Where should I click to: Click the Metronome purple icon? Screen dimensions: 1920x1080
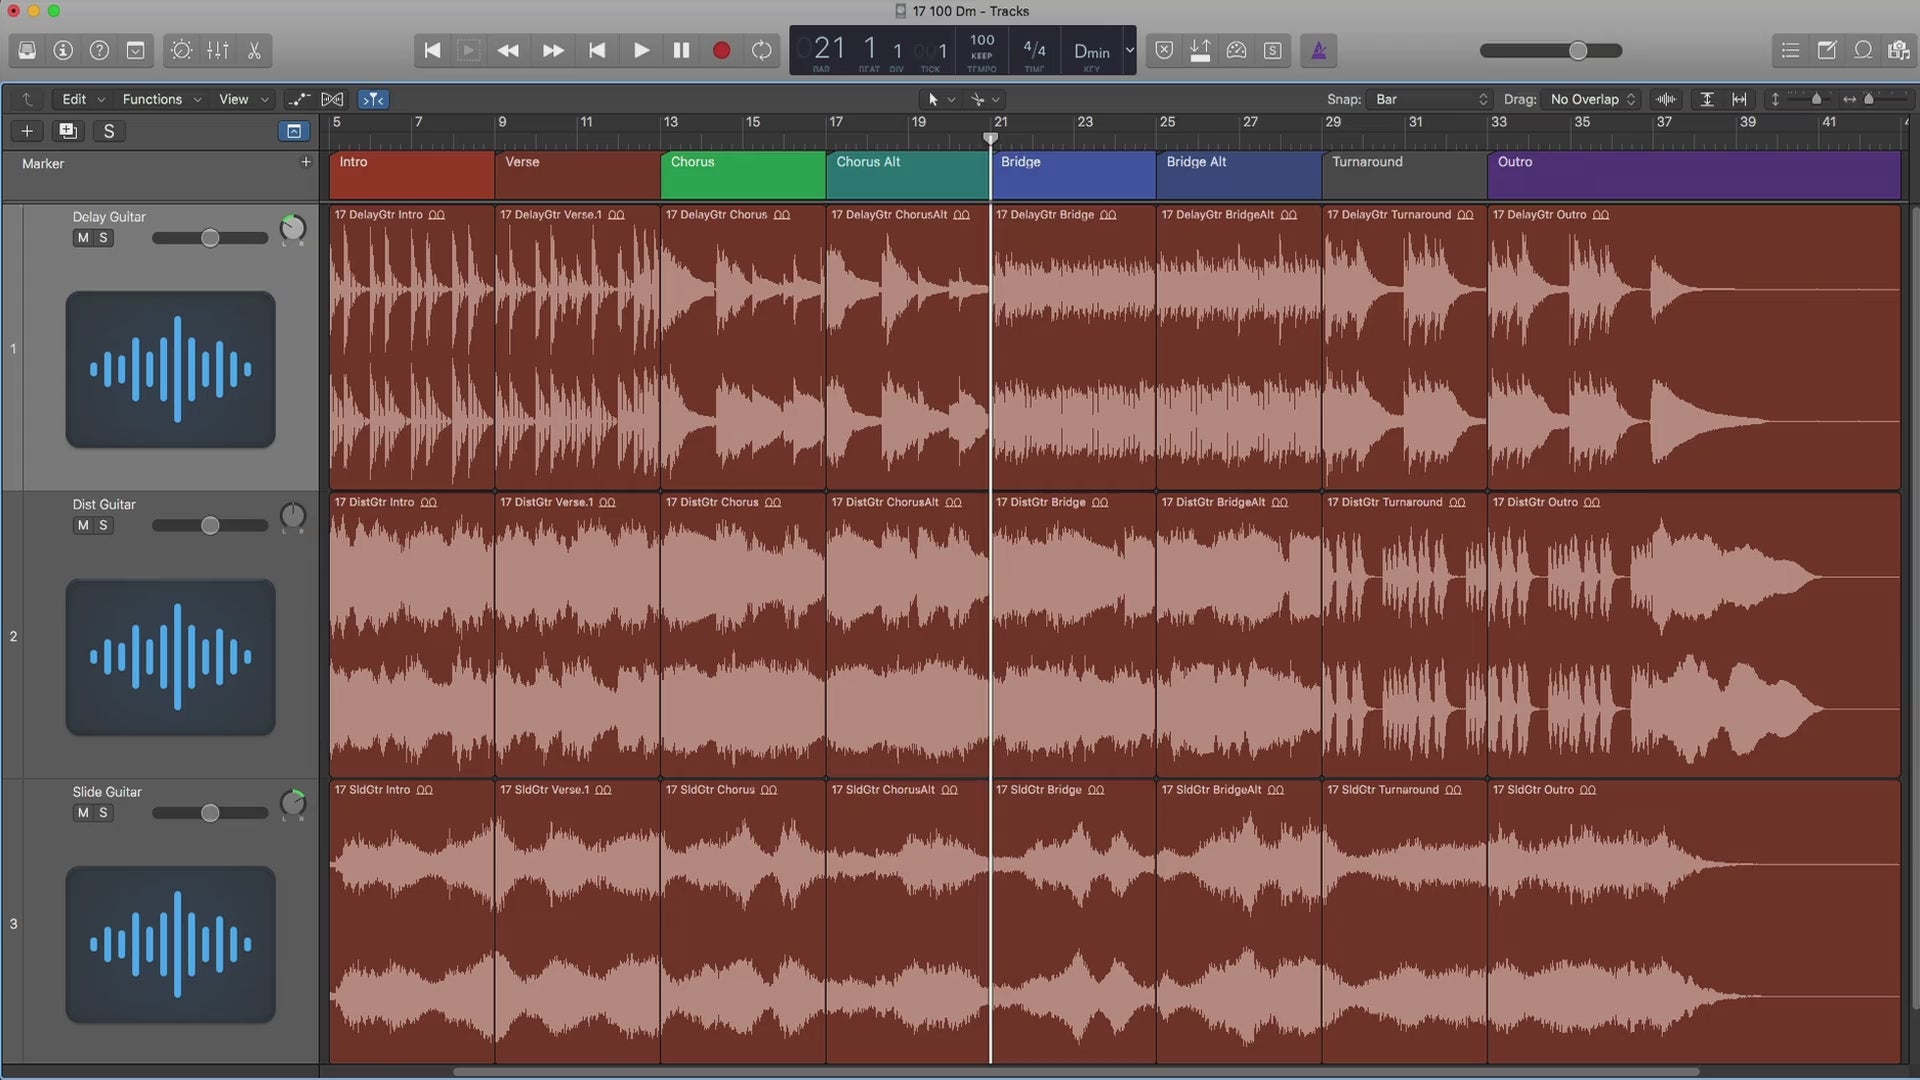(1319, 50)
